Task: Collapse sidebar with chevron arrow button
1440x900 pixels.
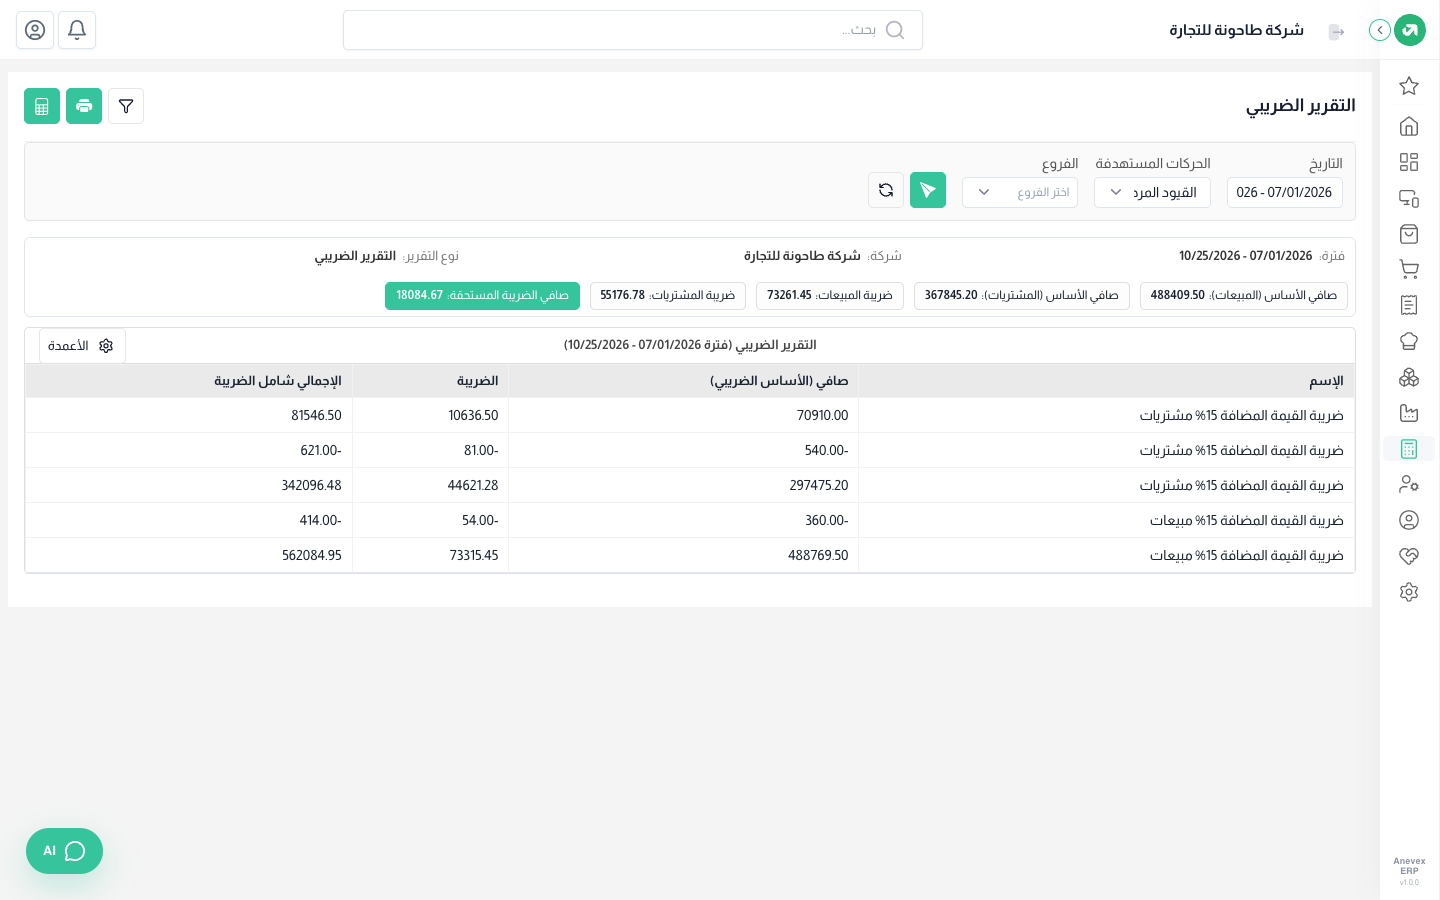Action: pos(1380,30)
